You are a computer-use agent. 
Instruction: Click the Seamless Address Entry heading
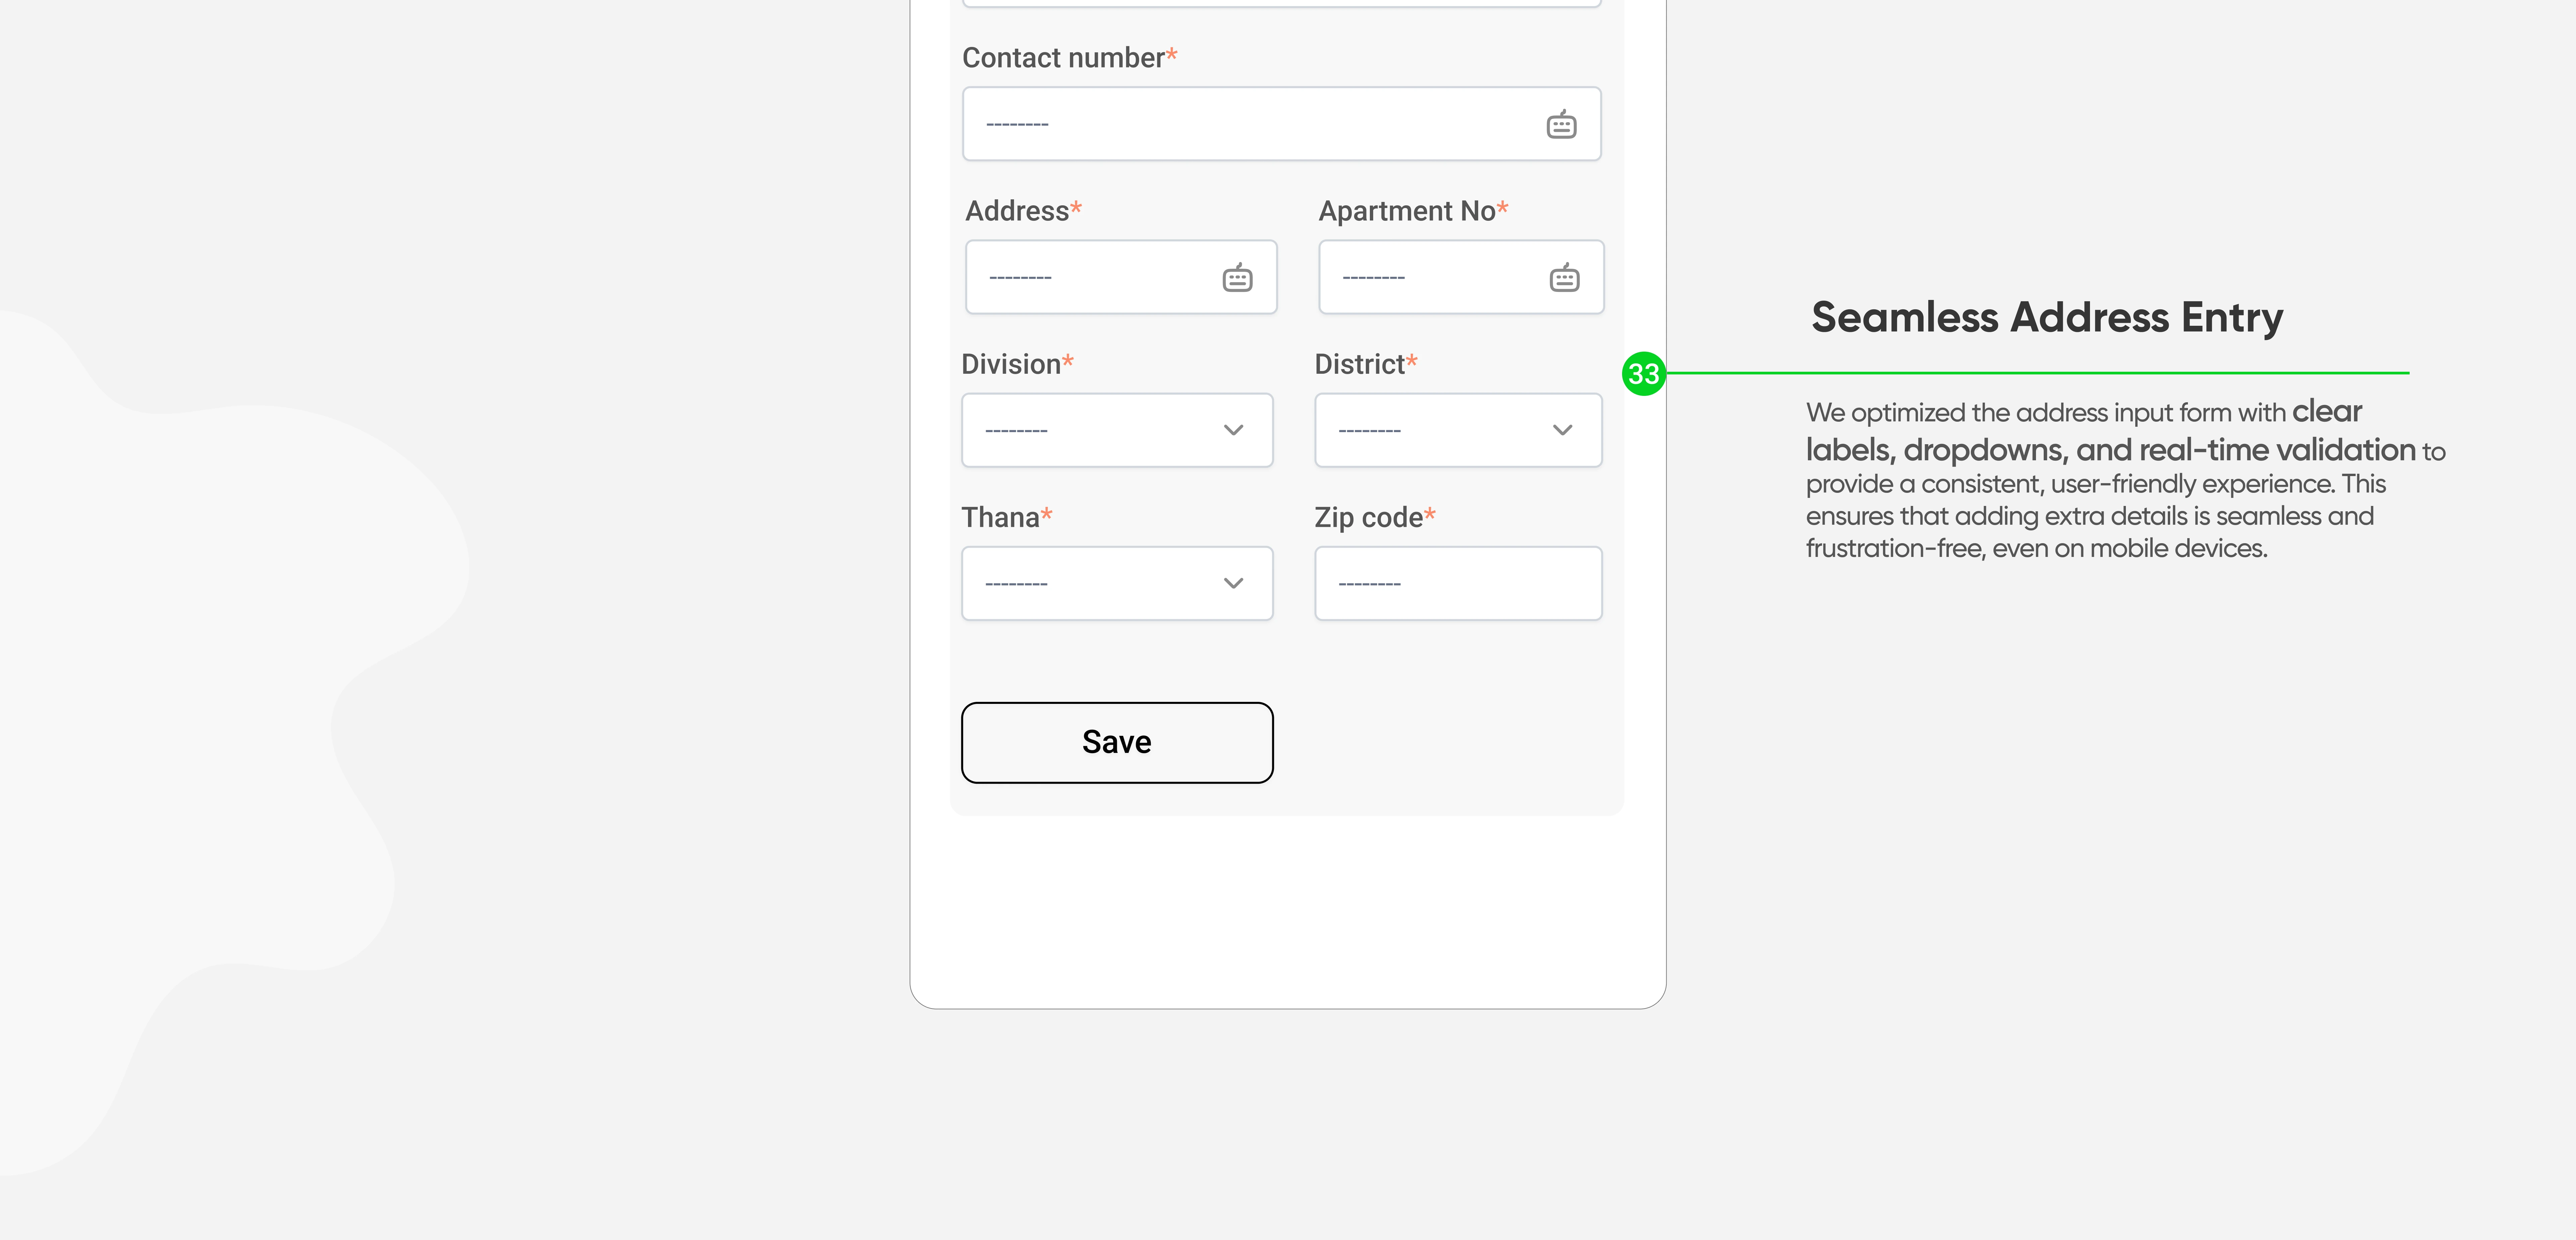(x=2047, y=318)
